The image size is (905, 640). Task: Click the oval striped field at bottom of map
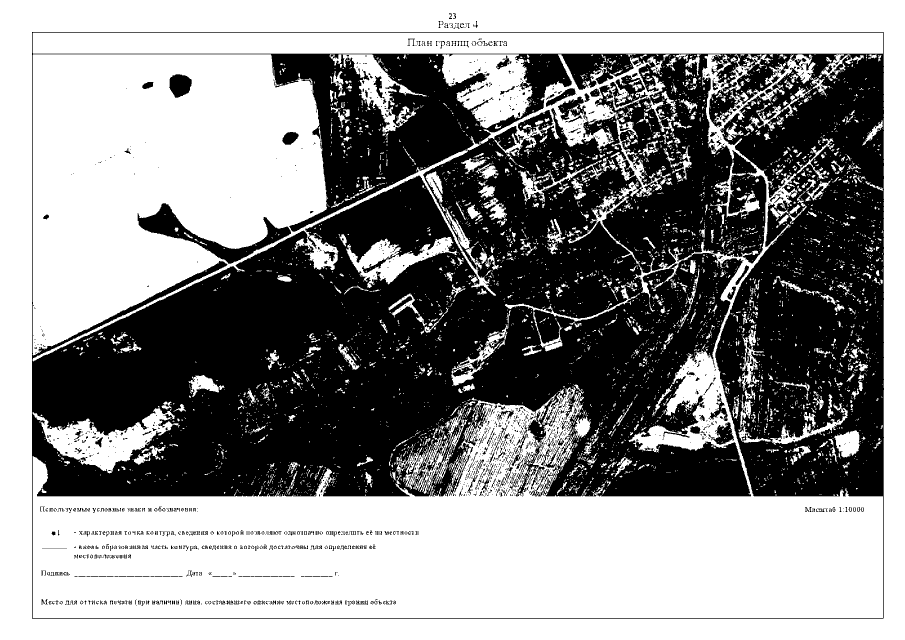coord(491,444)
